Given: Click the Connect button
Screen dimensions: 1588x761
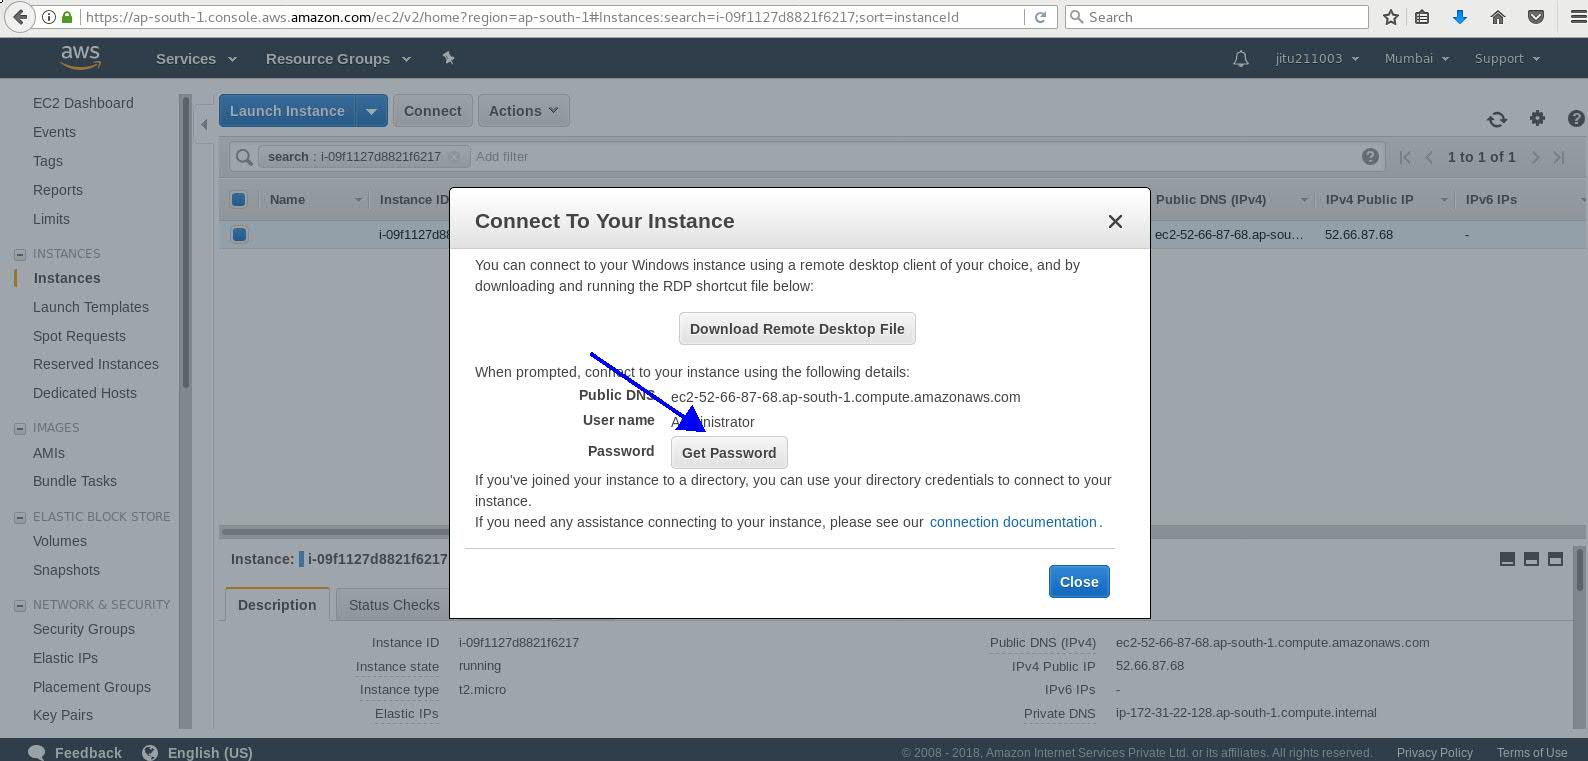Looking at the screenshot, I should click(432, 111).
